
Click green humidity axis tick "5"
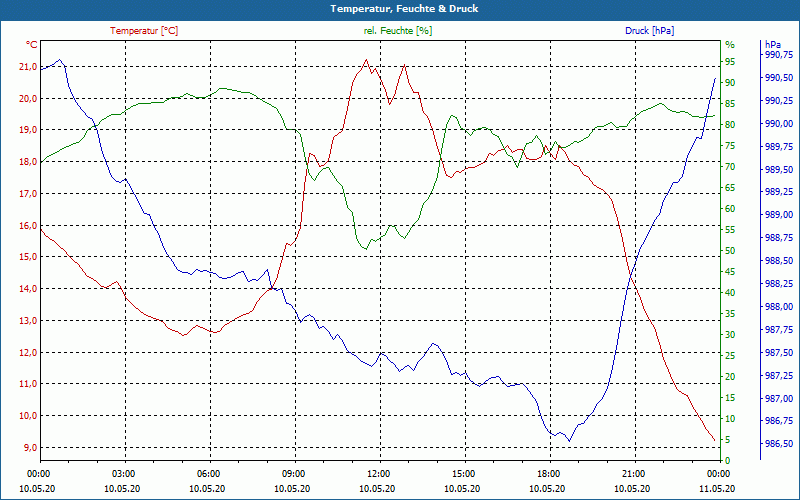click(x=728, y=440)
